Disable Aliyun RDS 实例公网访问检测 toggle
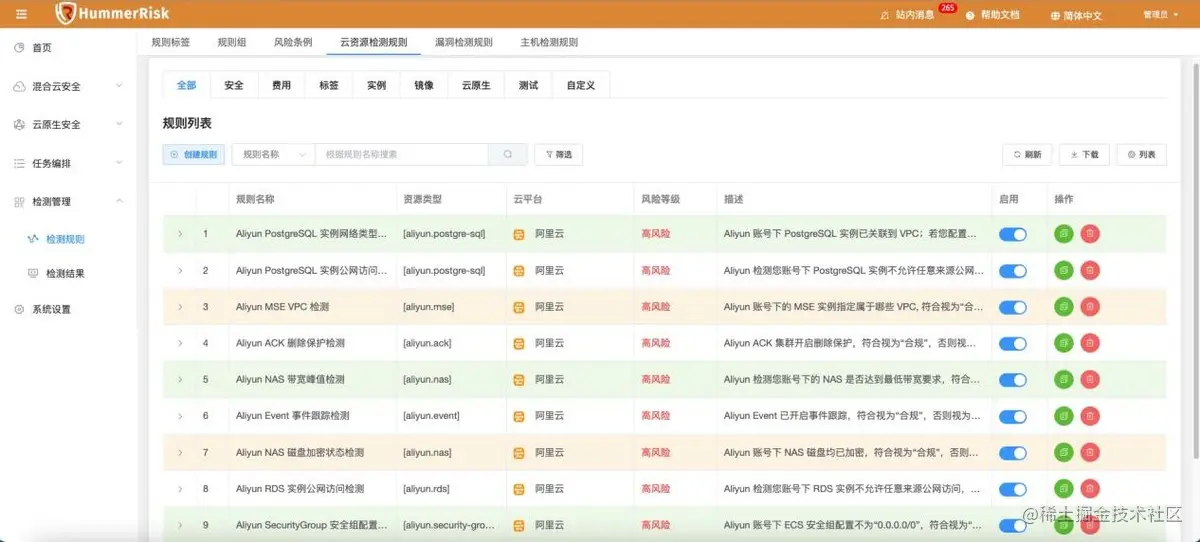Image resolution: width=1200 pixels, height=542 pixels. pos(1013,489)
